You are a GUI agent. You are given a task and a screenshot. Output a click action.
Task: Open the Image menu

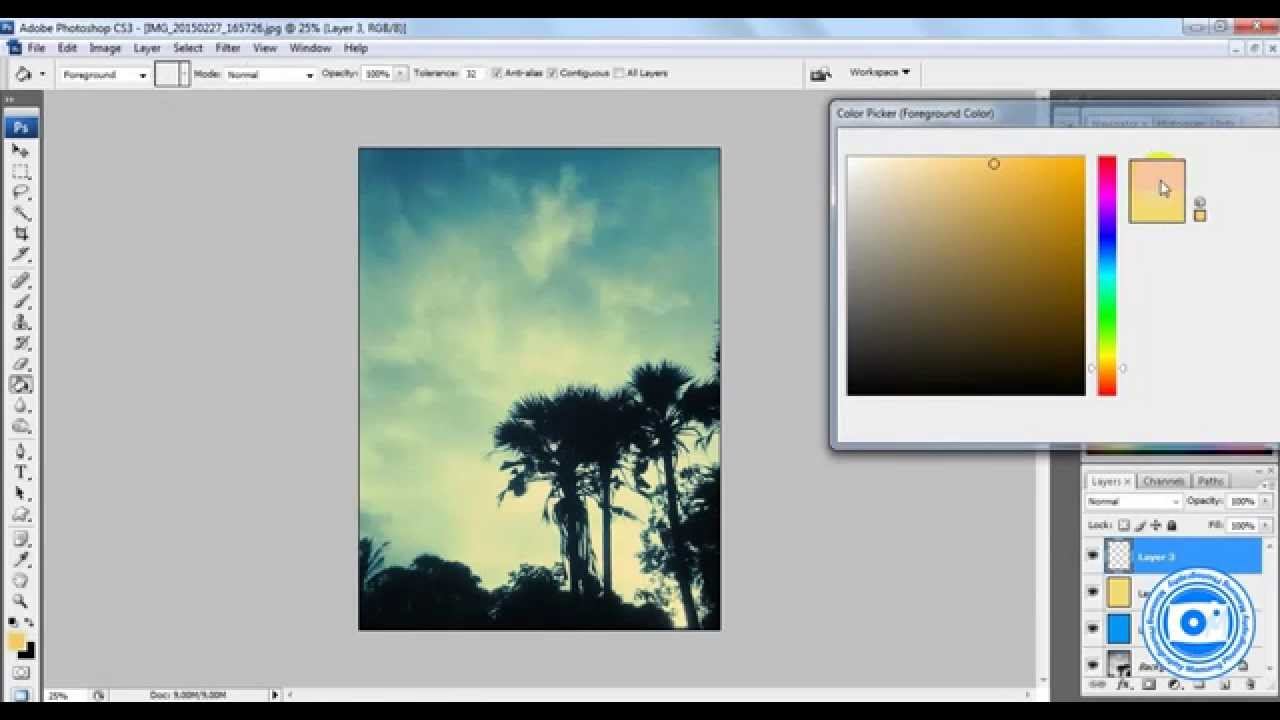(x=105, y=48)
